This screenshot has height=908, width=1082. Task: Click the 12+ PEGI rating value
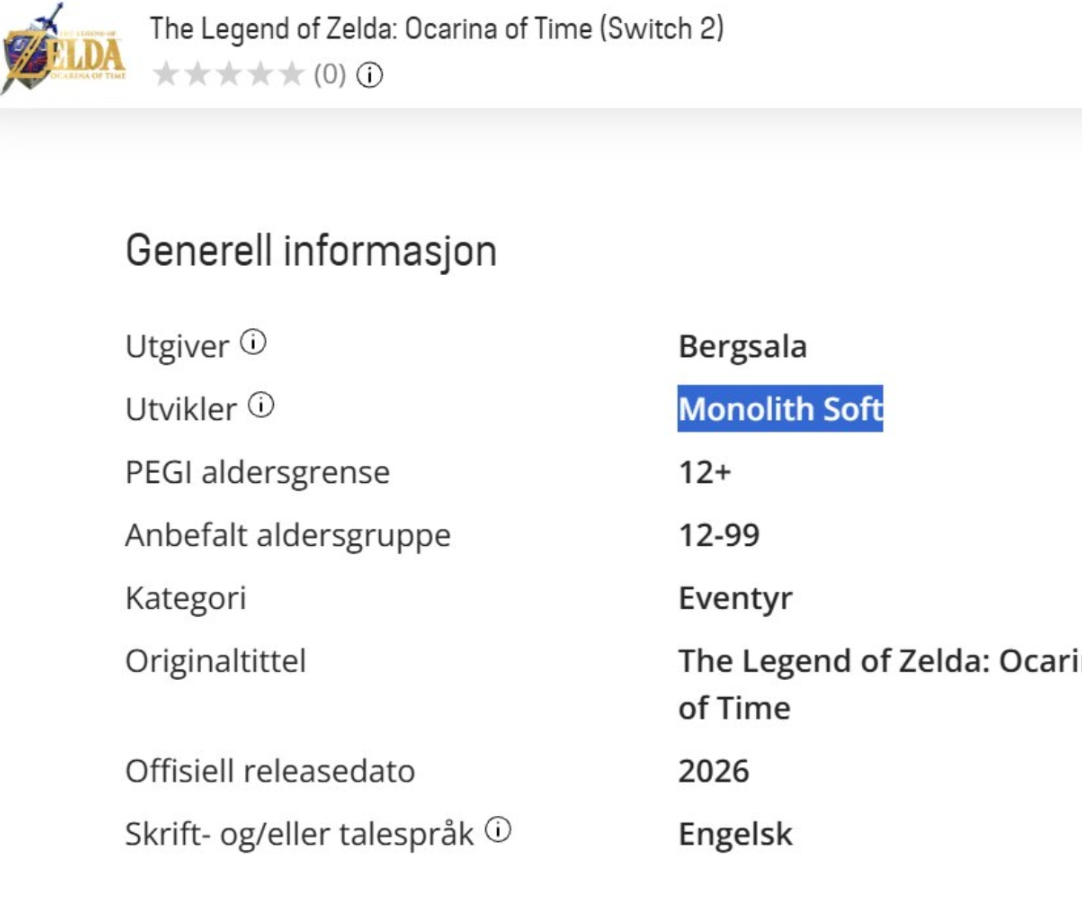tap(705, 473)
